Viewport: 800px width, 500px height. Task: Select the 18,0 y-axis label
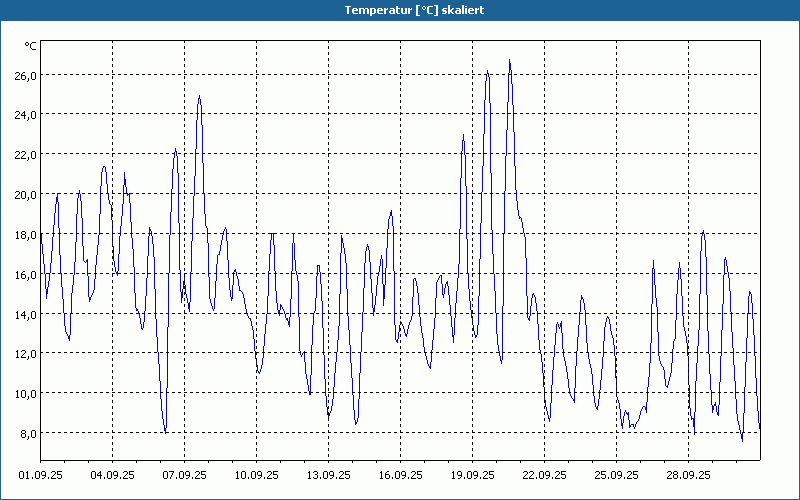click(25, 235)
